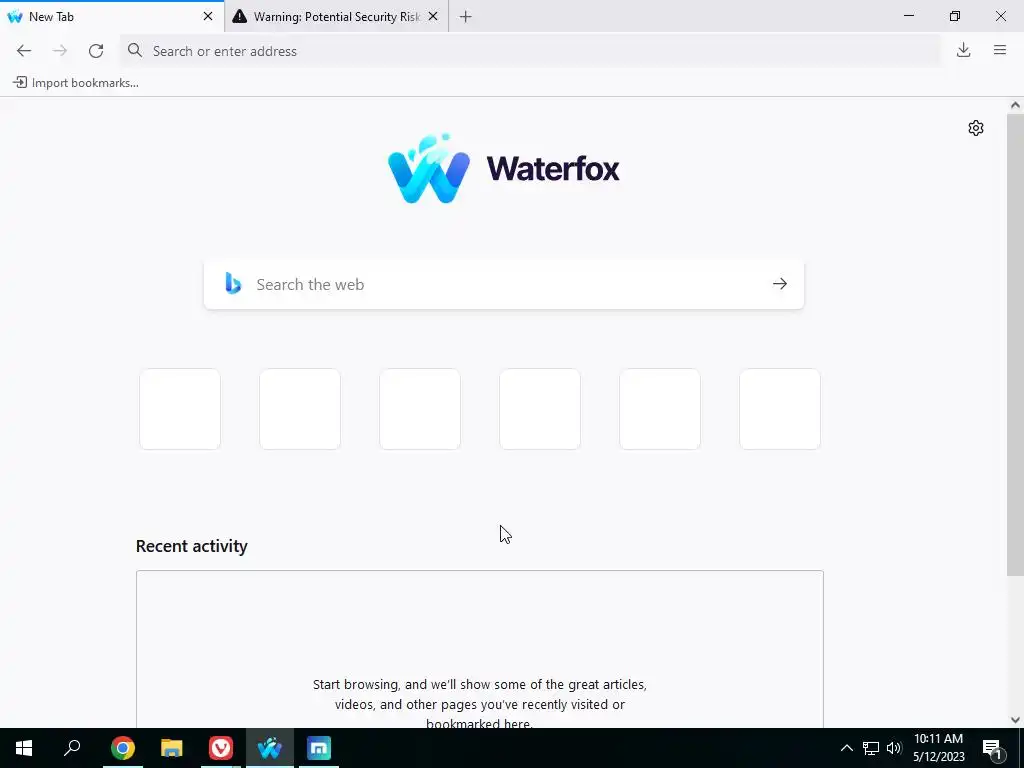Open the second empty shortcut tile
Viewport: 1024px width, 768px height.
pos(300,409)
